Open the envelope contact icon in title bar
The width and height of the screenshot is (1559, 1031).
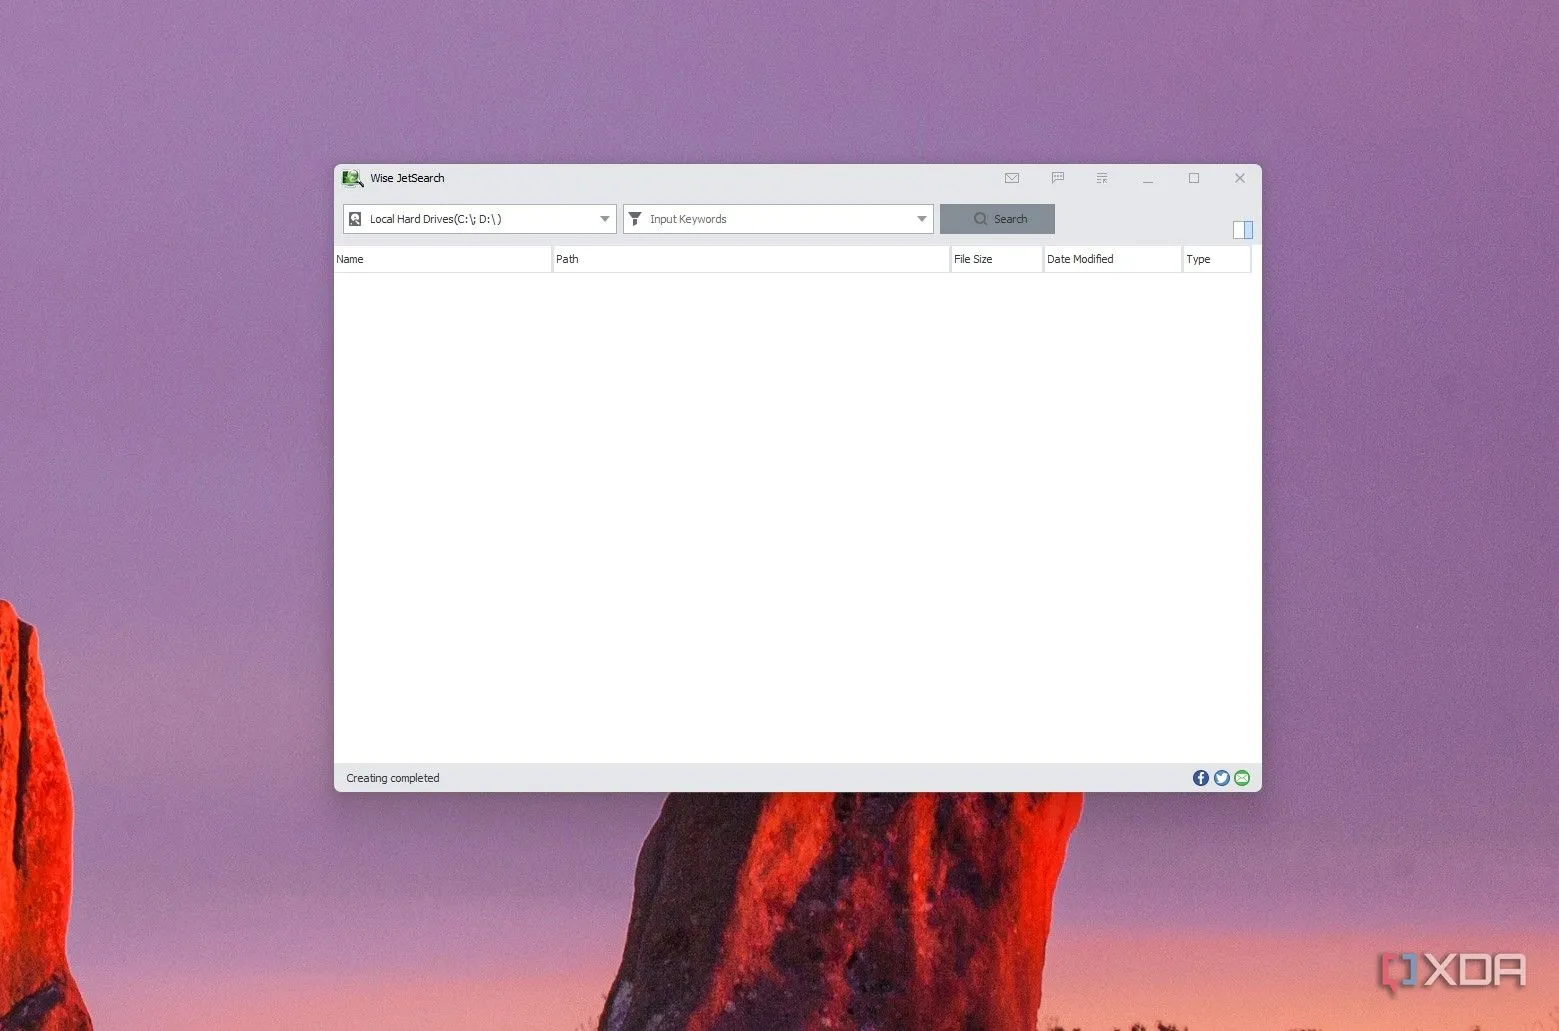point(1012,178)
